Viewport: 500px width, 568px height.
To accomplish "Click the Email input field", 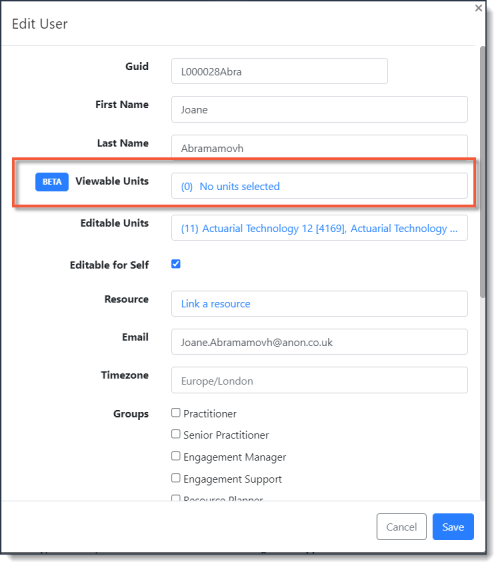I will click(x=319, y=342).
